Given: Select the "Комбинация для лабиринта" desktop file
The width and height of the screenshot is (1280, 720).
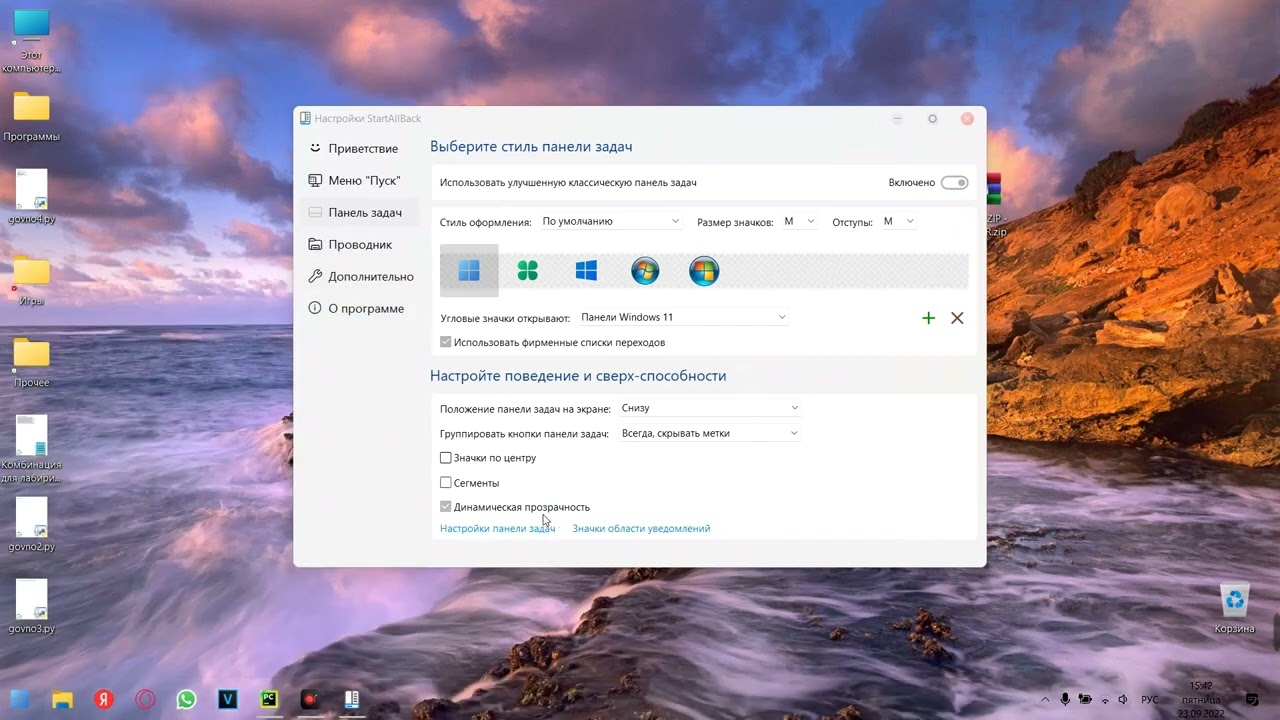Looking at the screenshot, I should (x=31, y=449).
